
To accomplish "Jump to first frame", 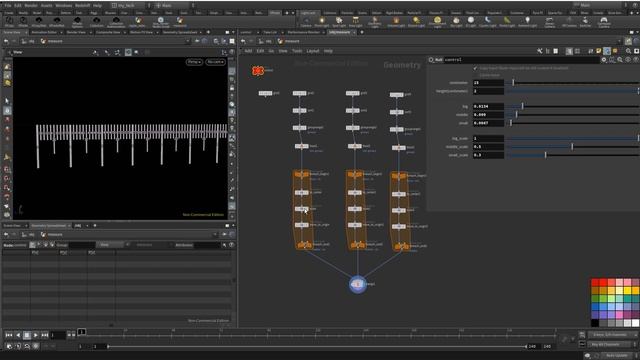I will tap(9, 335).
